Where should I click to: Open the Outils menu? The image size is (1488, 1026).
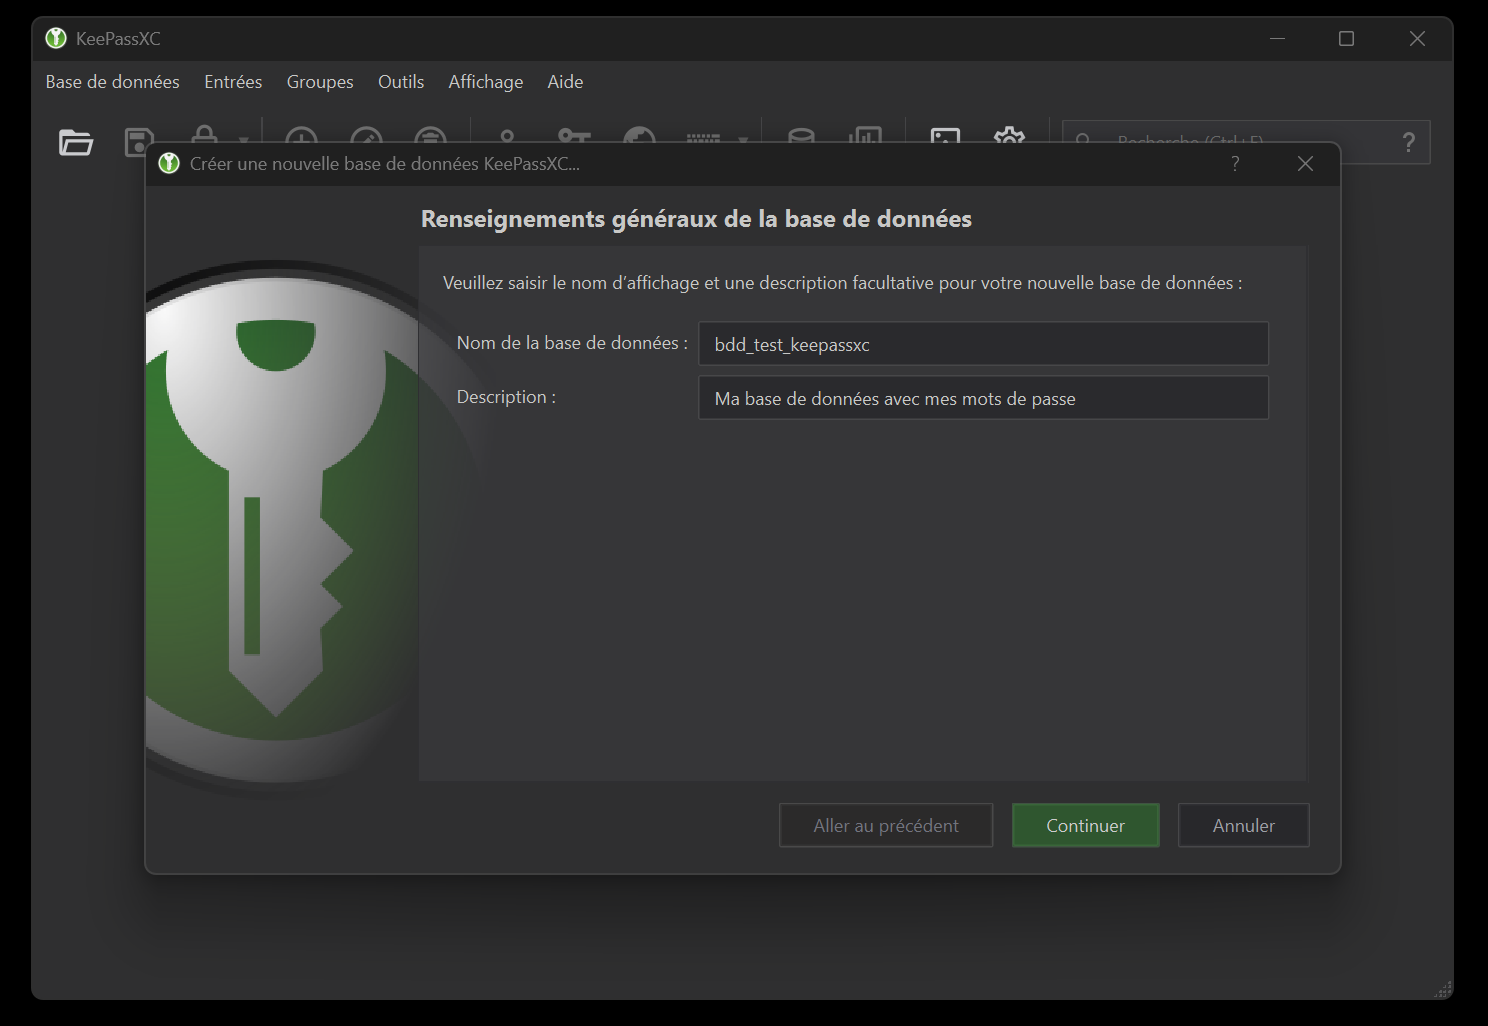pos(401,82)
